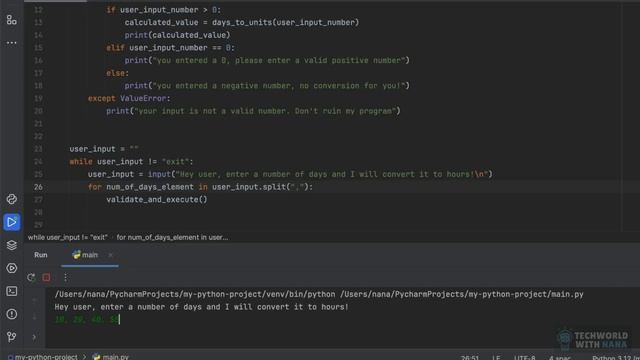This screenshot has height=360, width=640.
Task: Open the Python 3.12 interpreter selector
Action: tap(616, 358)
